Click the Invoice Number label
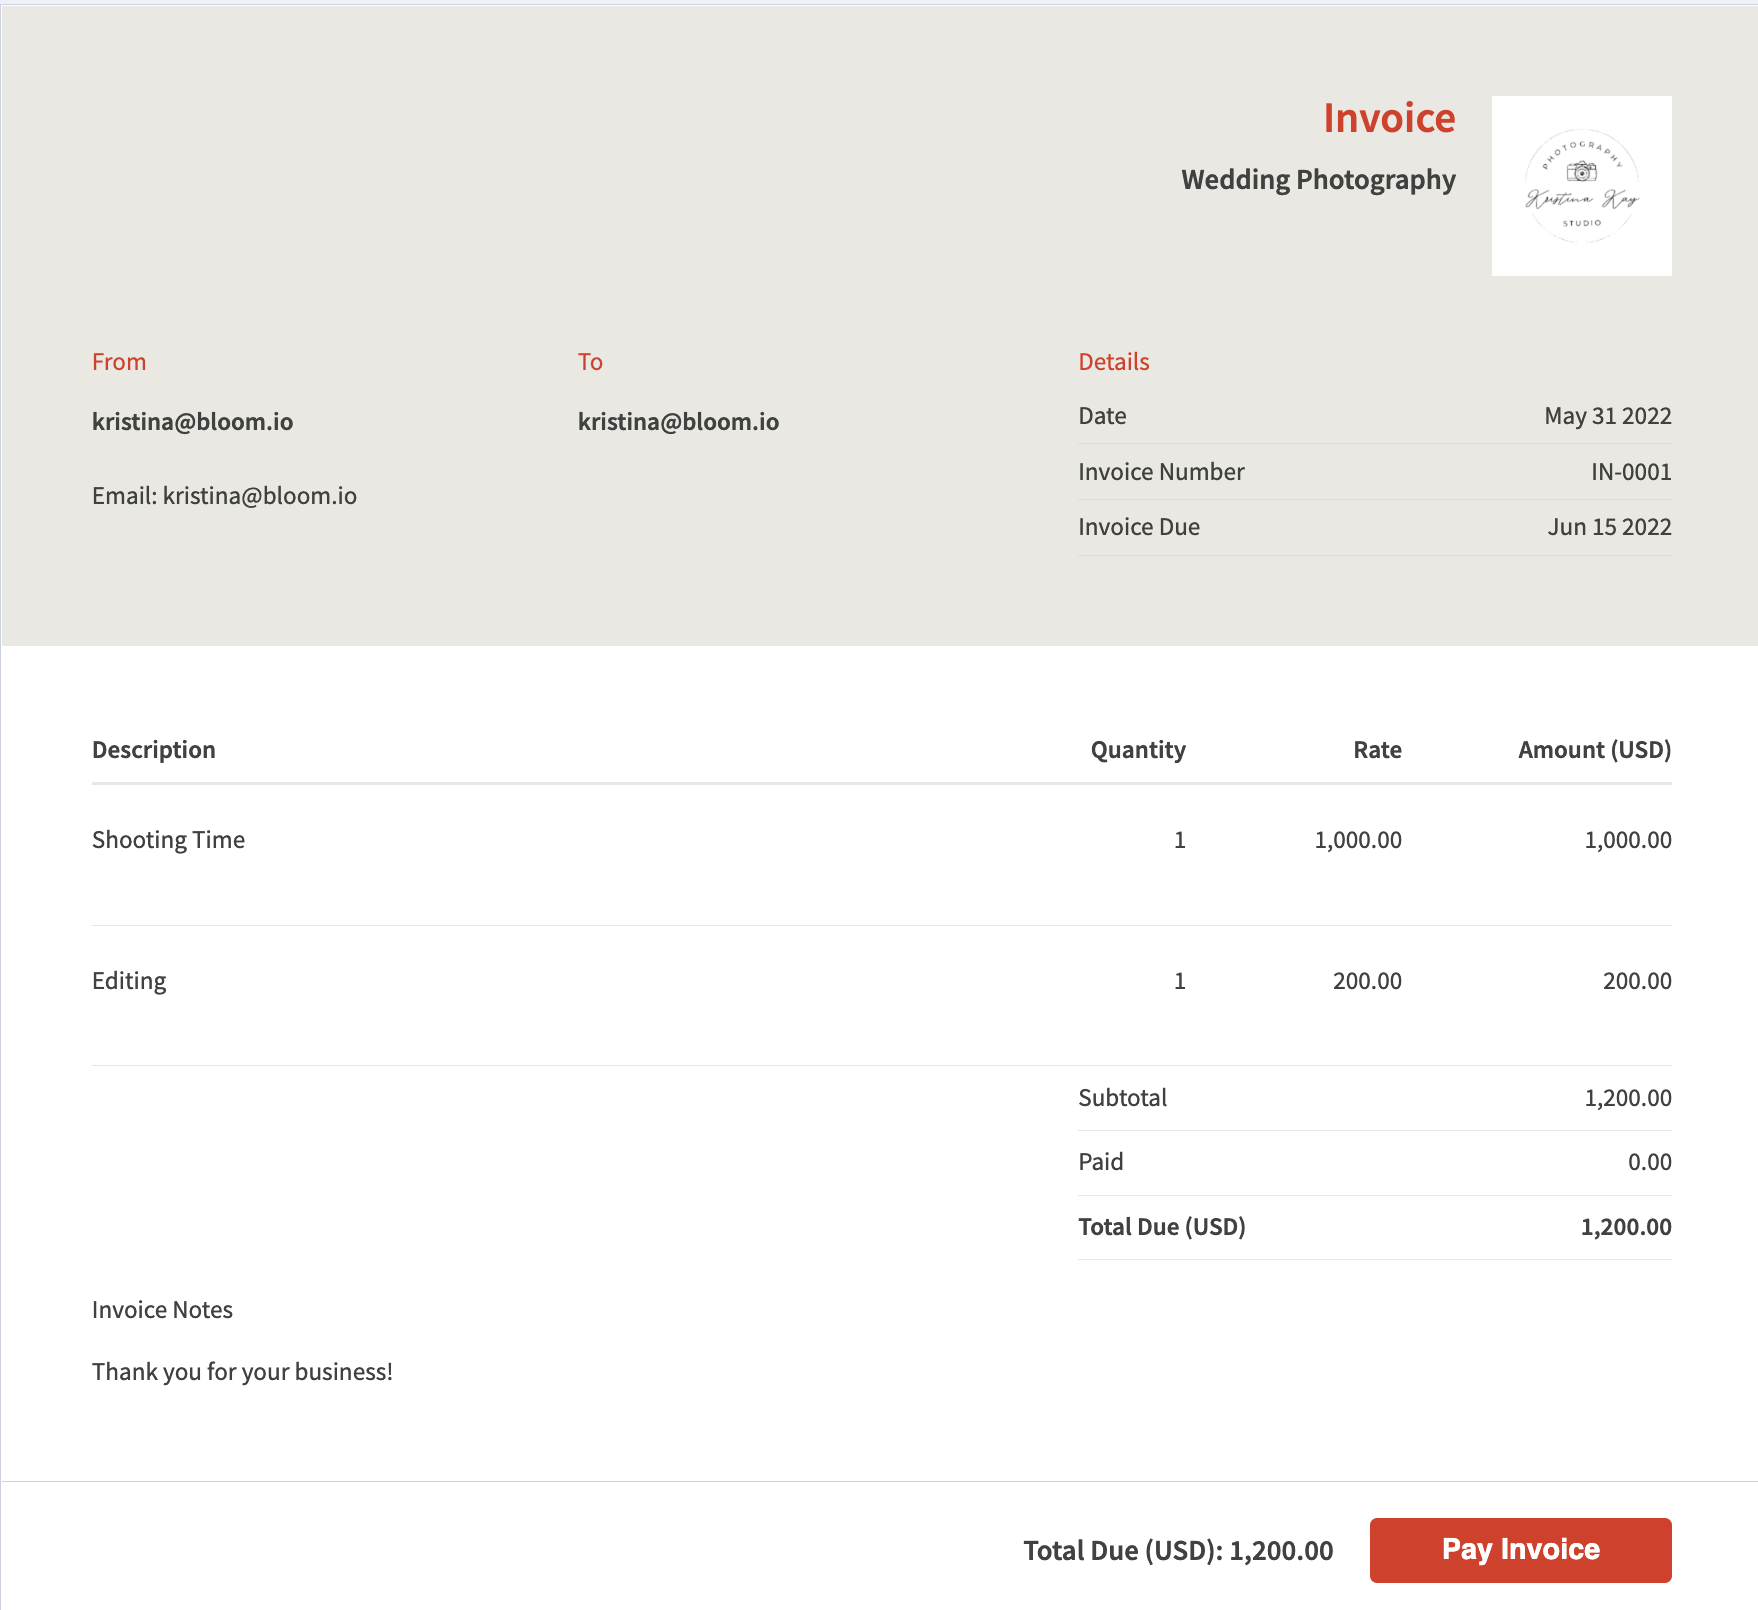The height and width of the screenshot is (1610, 1758). [1161, 472]
